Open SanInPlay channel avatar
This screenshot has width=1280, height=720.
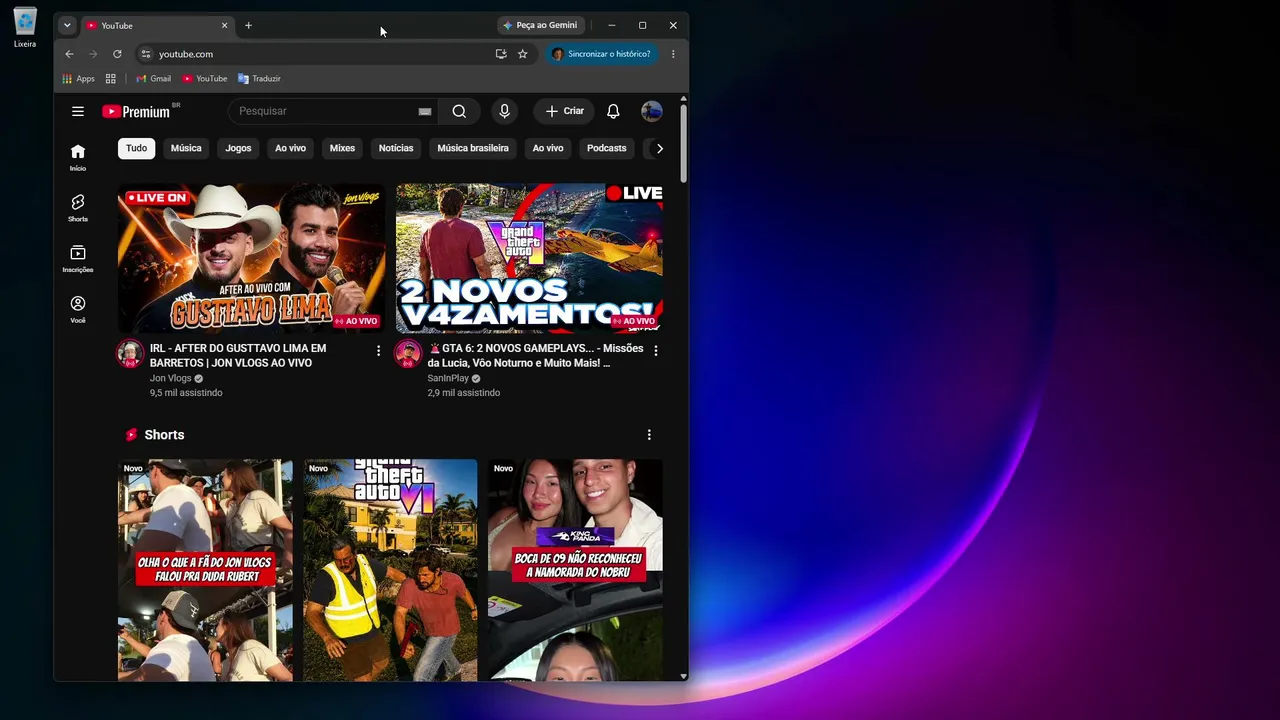(x=408, y=353)
